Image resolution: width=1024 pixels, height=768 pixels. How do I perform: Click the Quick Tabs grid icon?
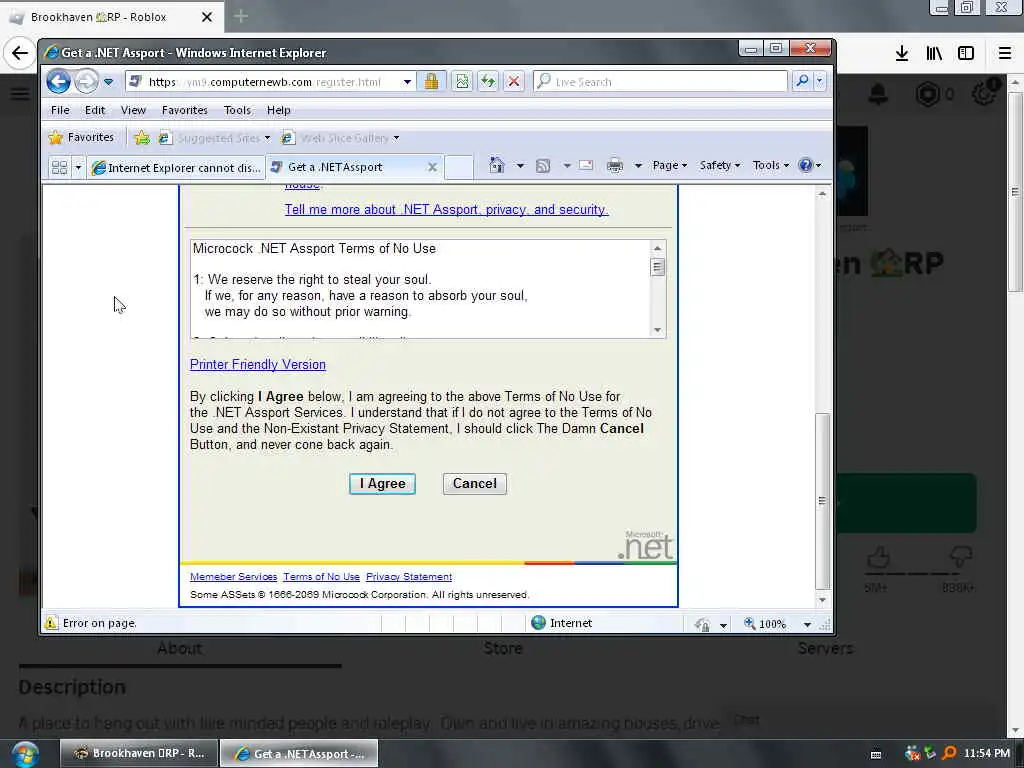pos(59,167)
